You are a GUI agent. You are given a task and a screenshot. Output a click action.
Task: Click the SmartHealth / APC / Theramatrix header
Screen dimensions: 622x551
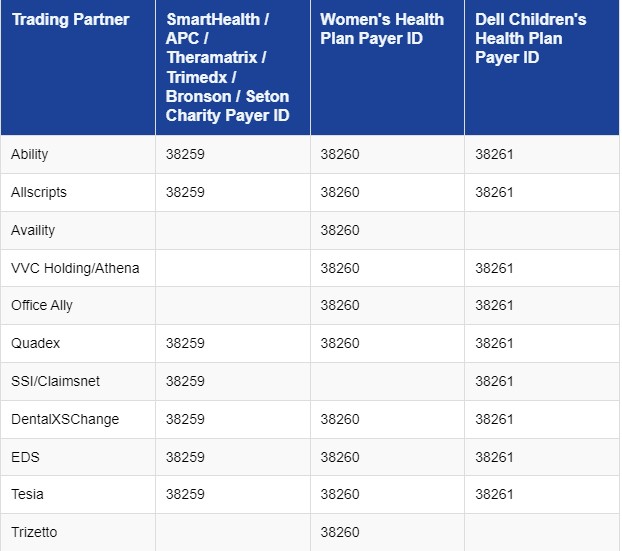click(x=227, y=67)
